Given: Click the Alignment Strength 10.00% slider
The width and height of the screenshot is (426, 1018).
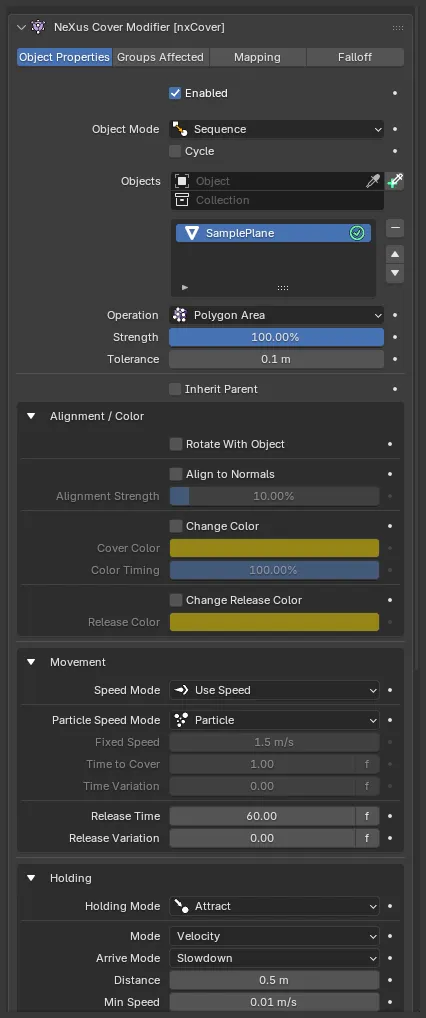Looking at the screenshot, I should (274, 496).
